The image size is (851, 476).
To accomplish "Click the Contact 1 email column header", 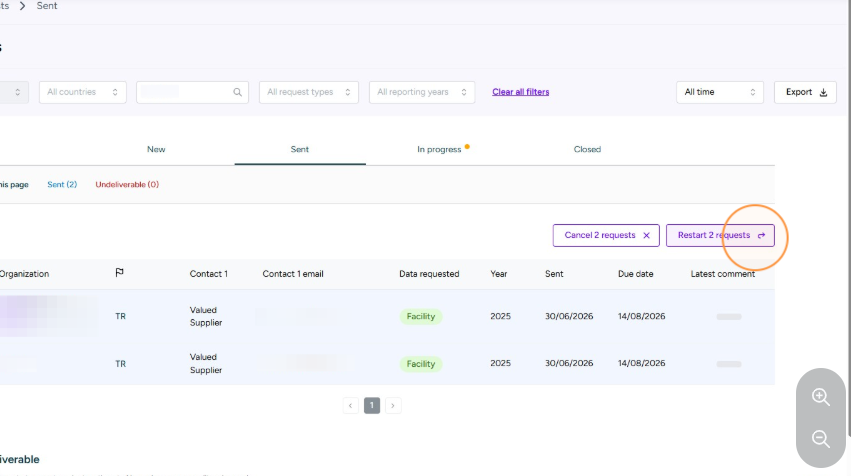I will 293,274.
